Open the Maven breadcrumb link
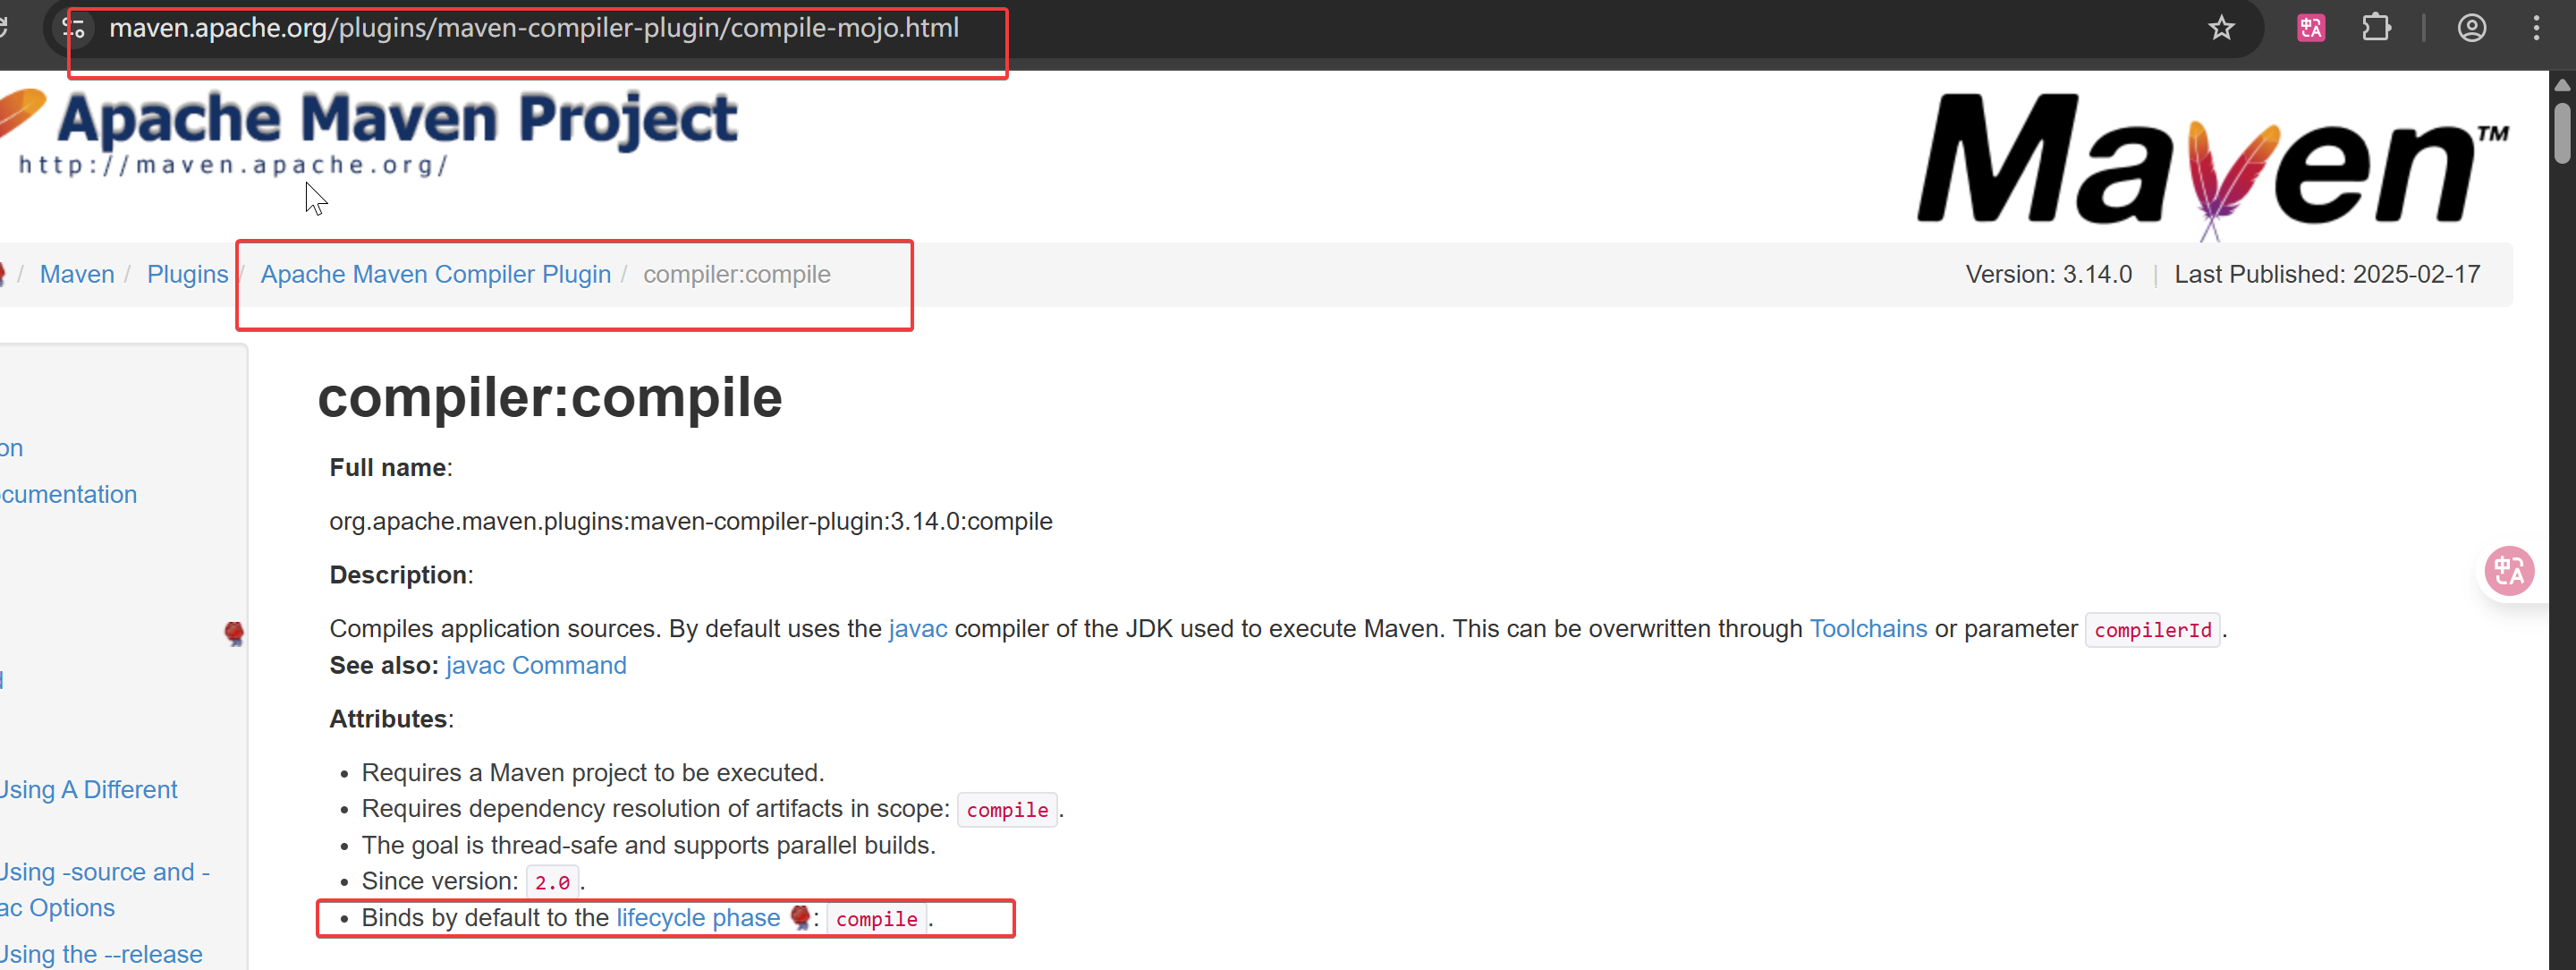The width and height of the screenshot is (2576, 970). [x=77, y=274]
